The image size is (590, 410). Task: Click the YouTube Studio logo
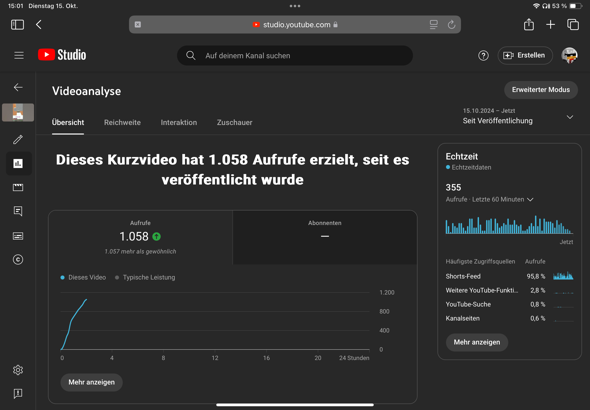tap(62, 55)
